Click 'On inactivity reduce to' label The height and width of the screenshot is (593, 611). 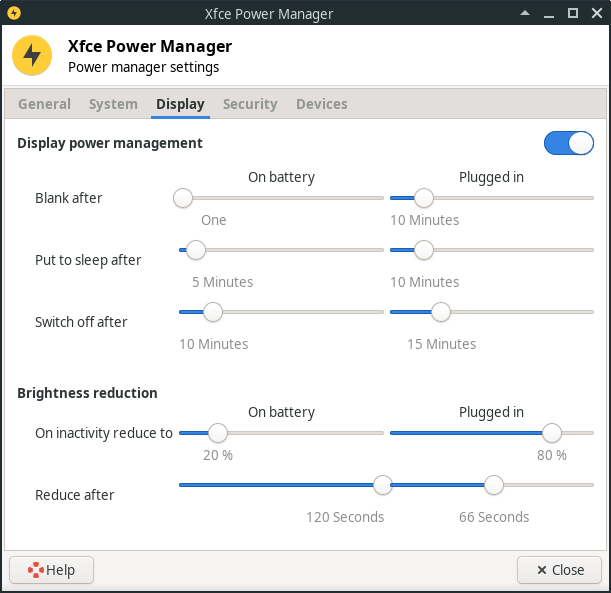coord(104,433)
